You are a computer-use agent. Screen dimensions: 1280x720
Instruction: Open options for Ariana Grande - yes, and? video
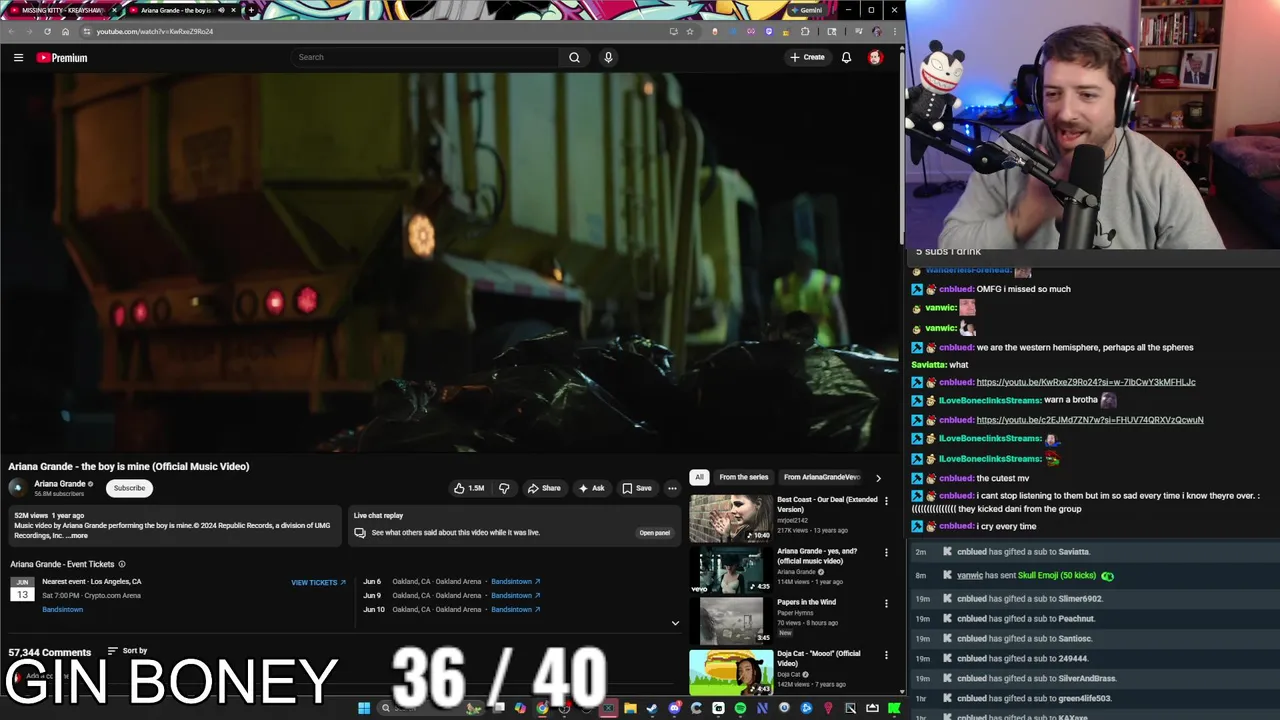(x=886, y=552)
